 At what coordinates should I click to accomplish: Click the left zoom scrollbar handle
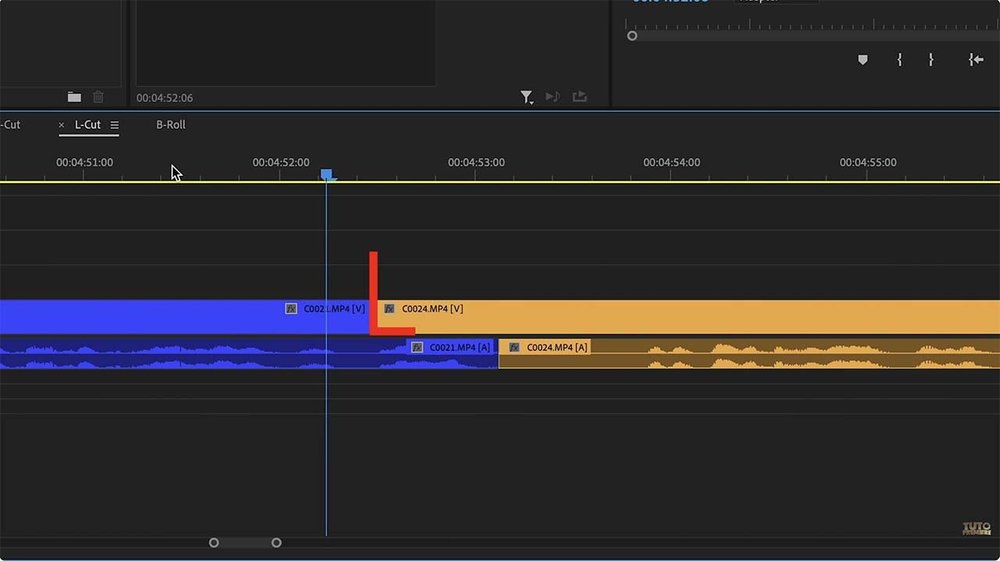(x=214, y=543)
